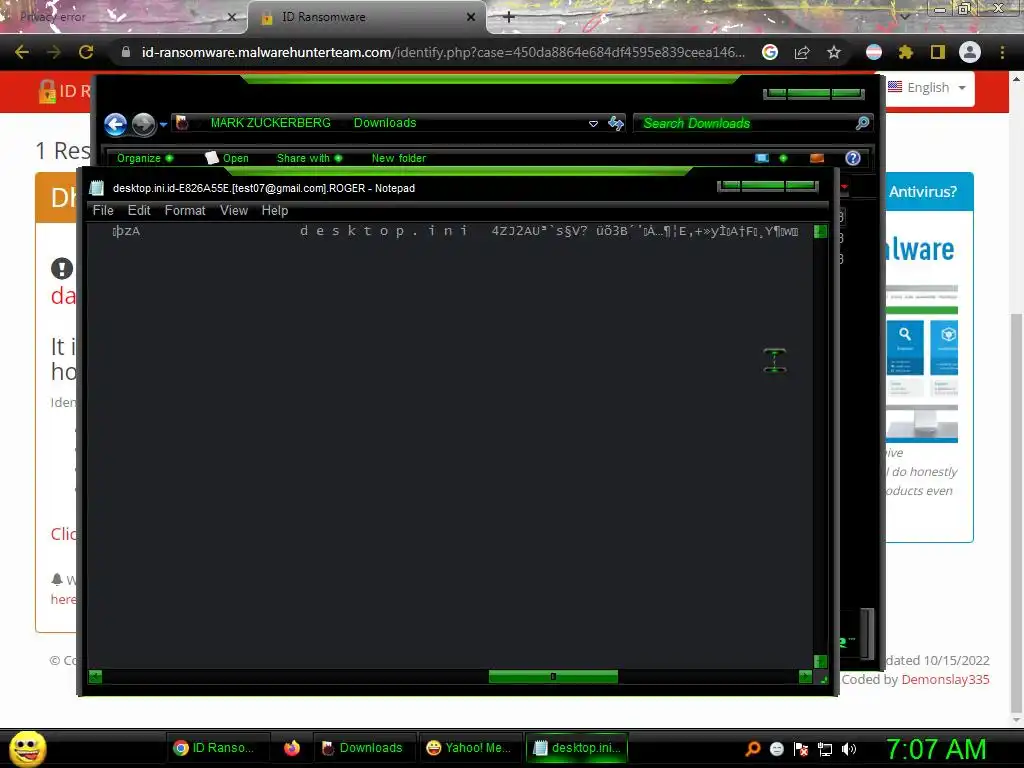Click the Chrome tab search chevron
Screen dimensions: 1024x768
[904, 16]
